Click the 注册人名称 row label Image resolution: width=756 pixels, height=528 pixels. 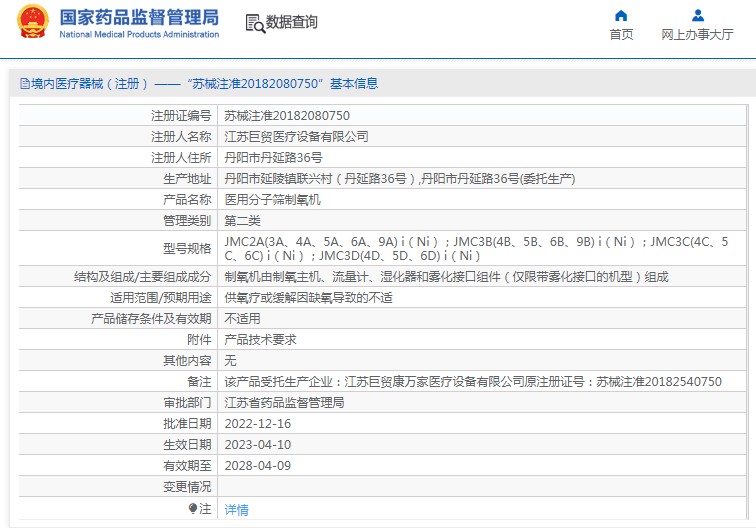tap(181, 137)
